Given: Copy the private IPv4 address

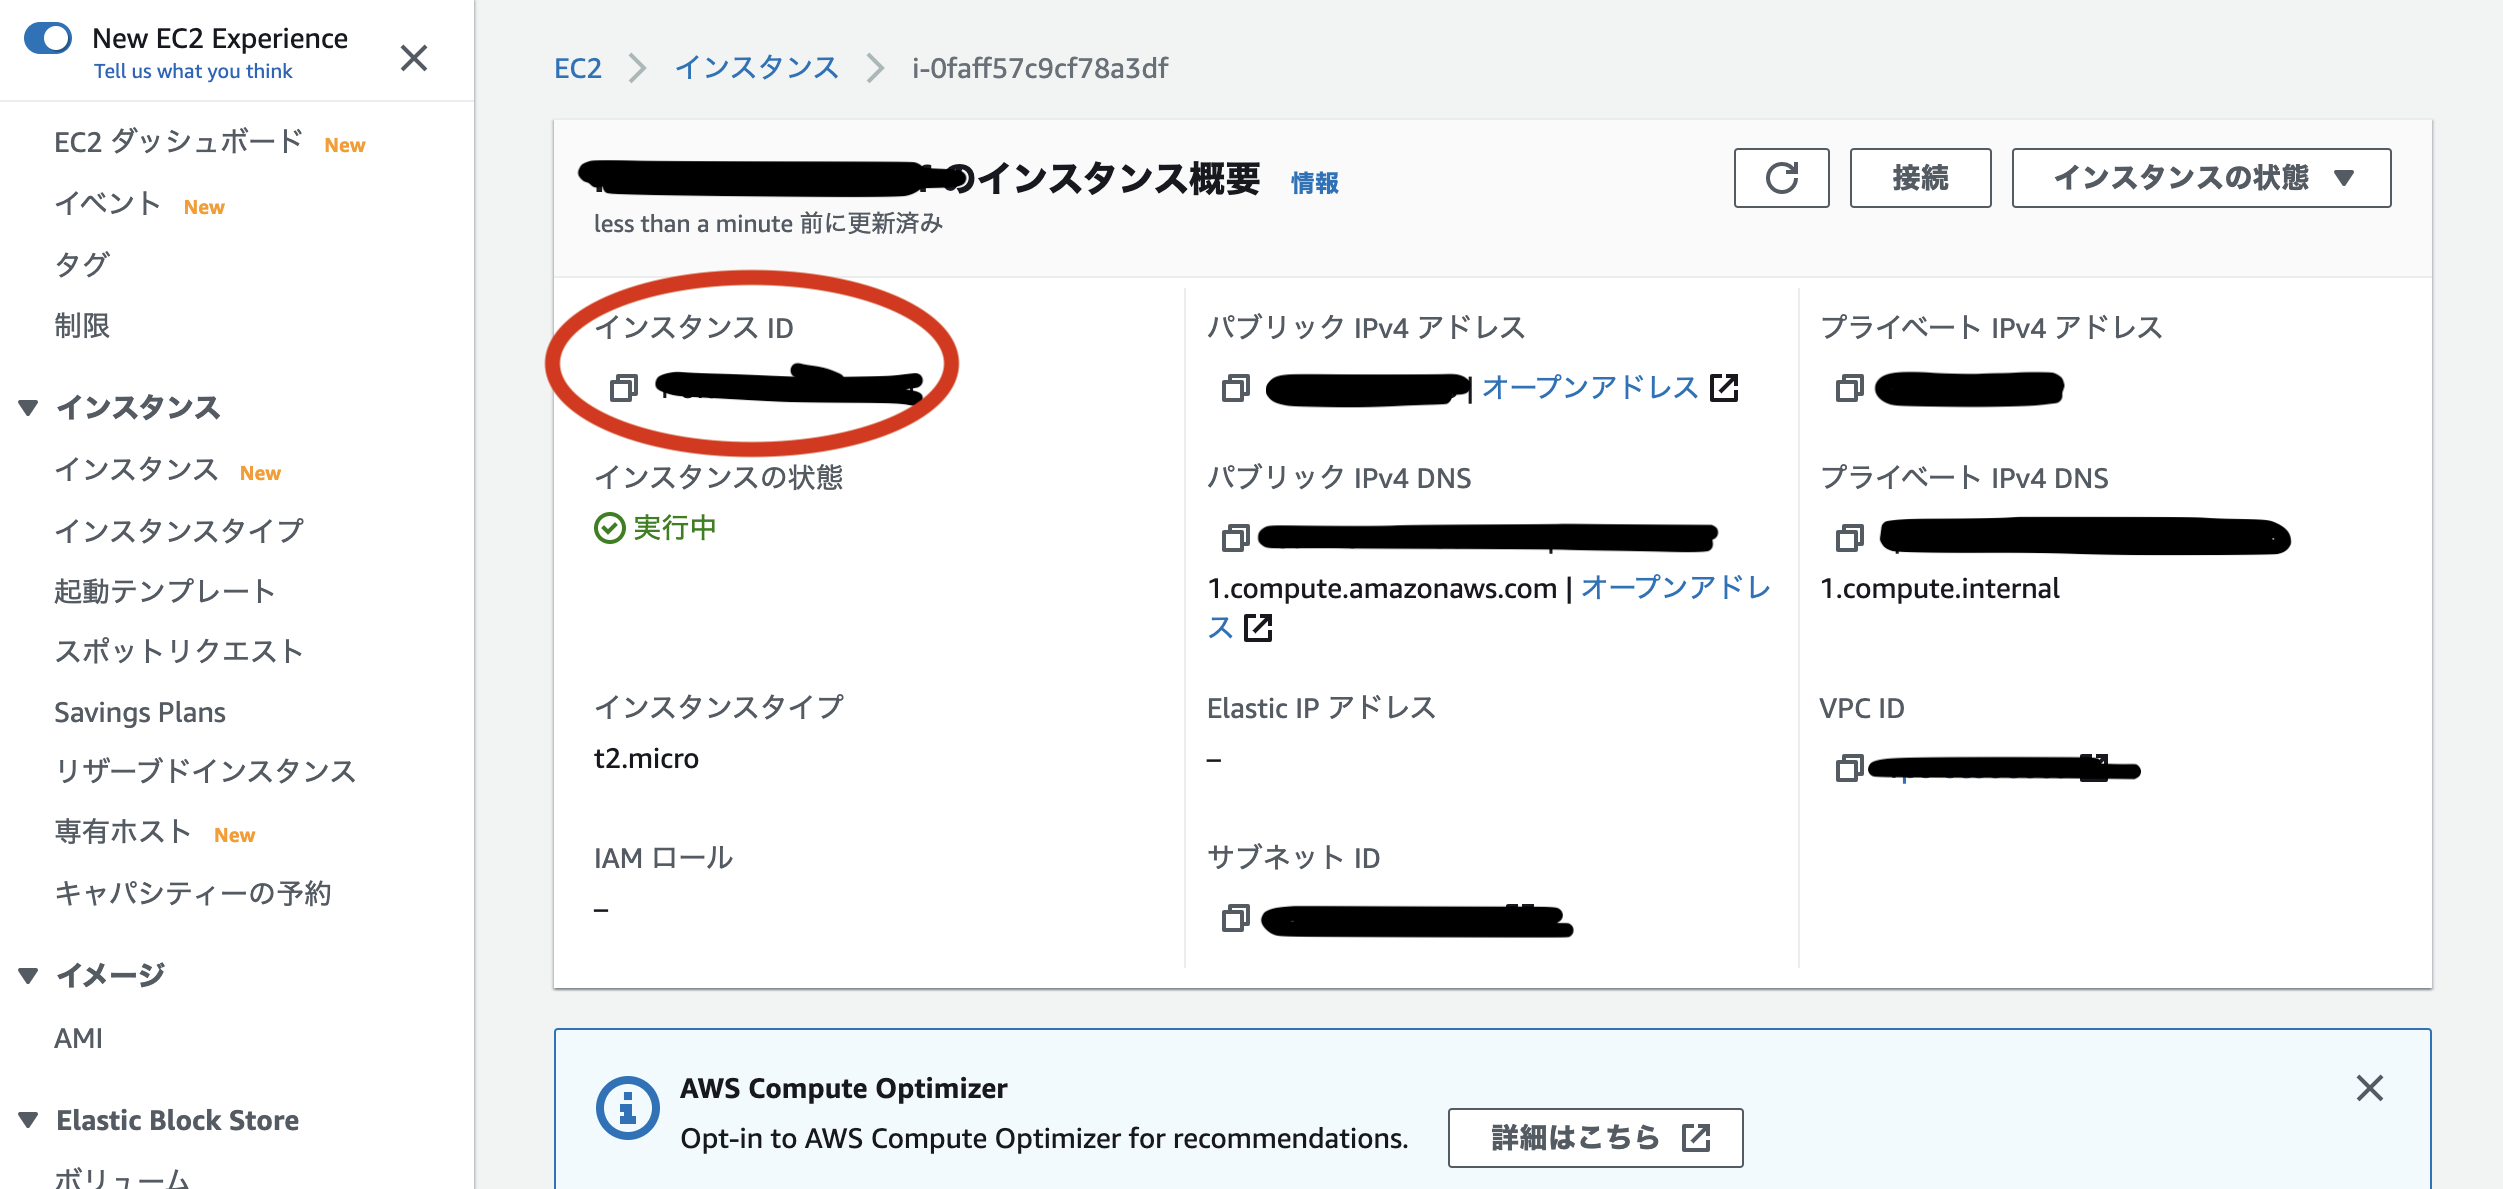Looking at the screenshot, I should tap(1849, 388).
